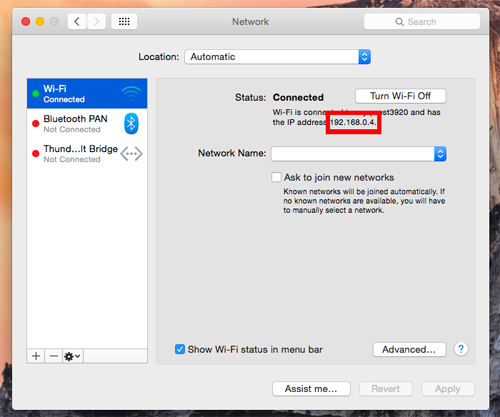Click the Assist me button
Image resolution: width=500 pixels, height=417 pixels.
point(311,389)
